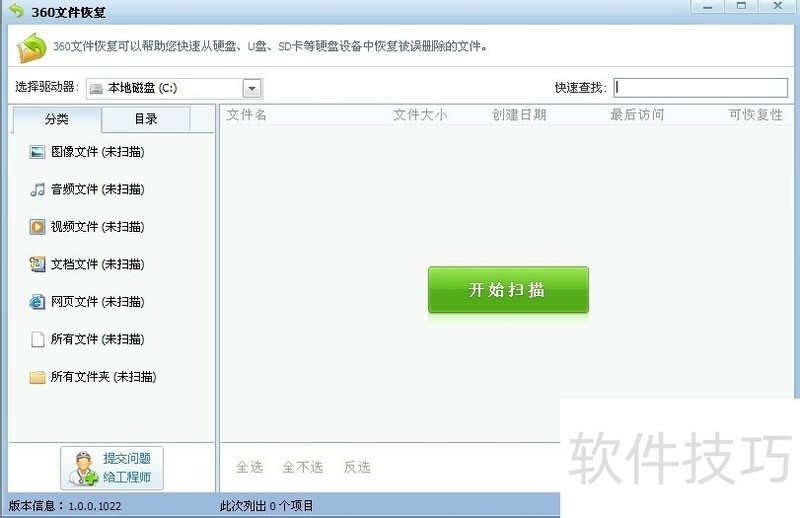Minimize the 360 file recovery window
The height and width of the screenshot is (518, 800).
point(707,7)
